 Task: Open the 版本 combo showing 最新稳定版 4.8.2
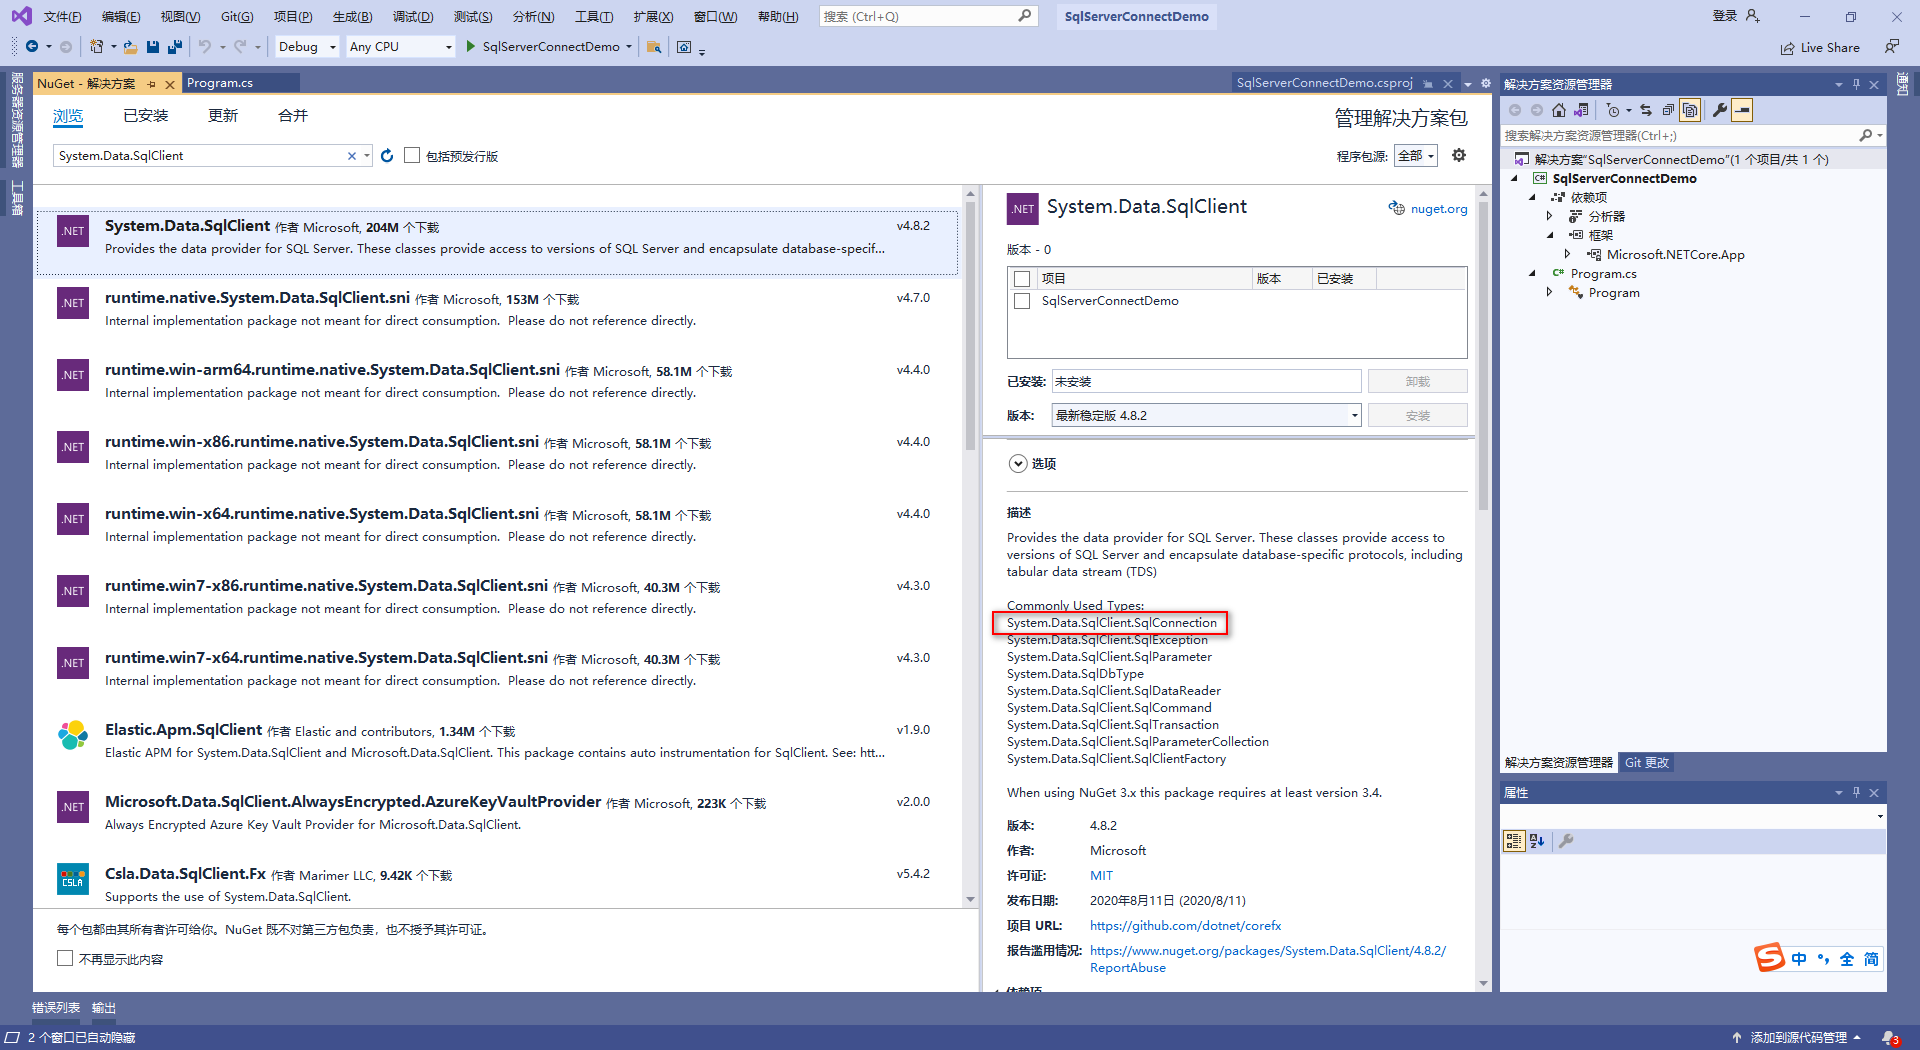click(x=1355, y=414)
